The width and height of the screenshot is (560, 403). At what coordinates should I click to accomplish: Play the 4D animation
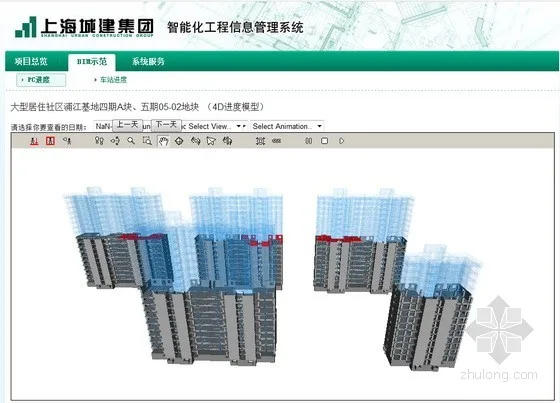coord(341,141)
